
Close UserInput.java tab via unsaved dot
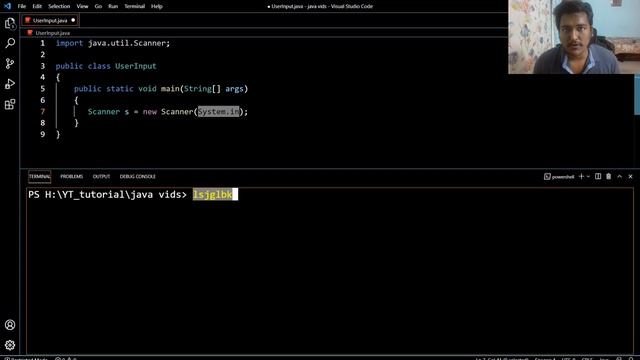pos(73,20)
